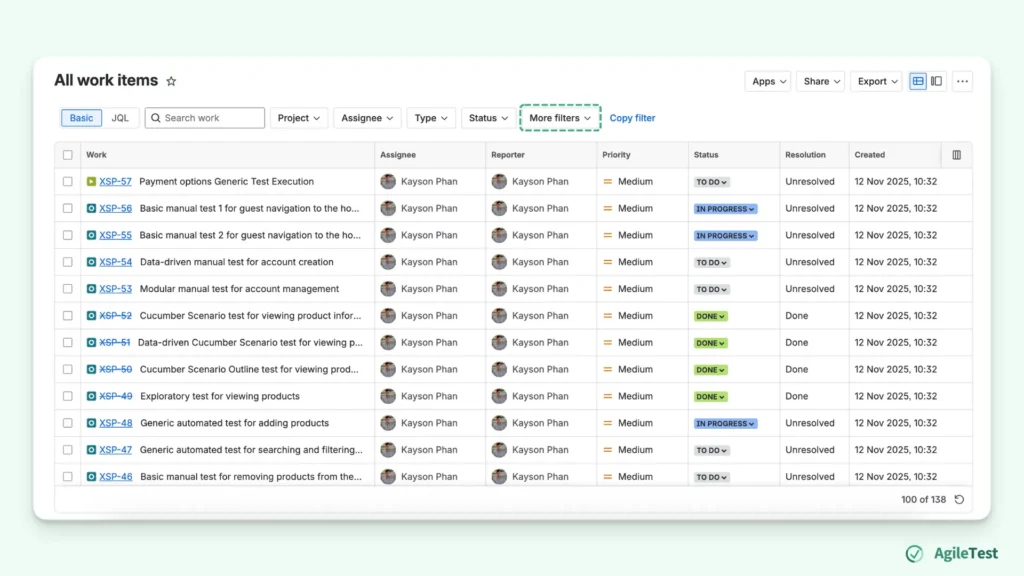Image resolution: width=1024 pixels, height=576 pixels.
Task: Sort by the Assignee column header
Action: (x=398, y=155)
